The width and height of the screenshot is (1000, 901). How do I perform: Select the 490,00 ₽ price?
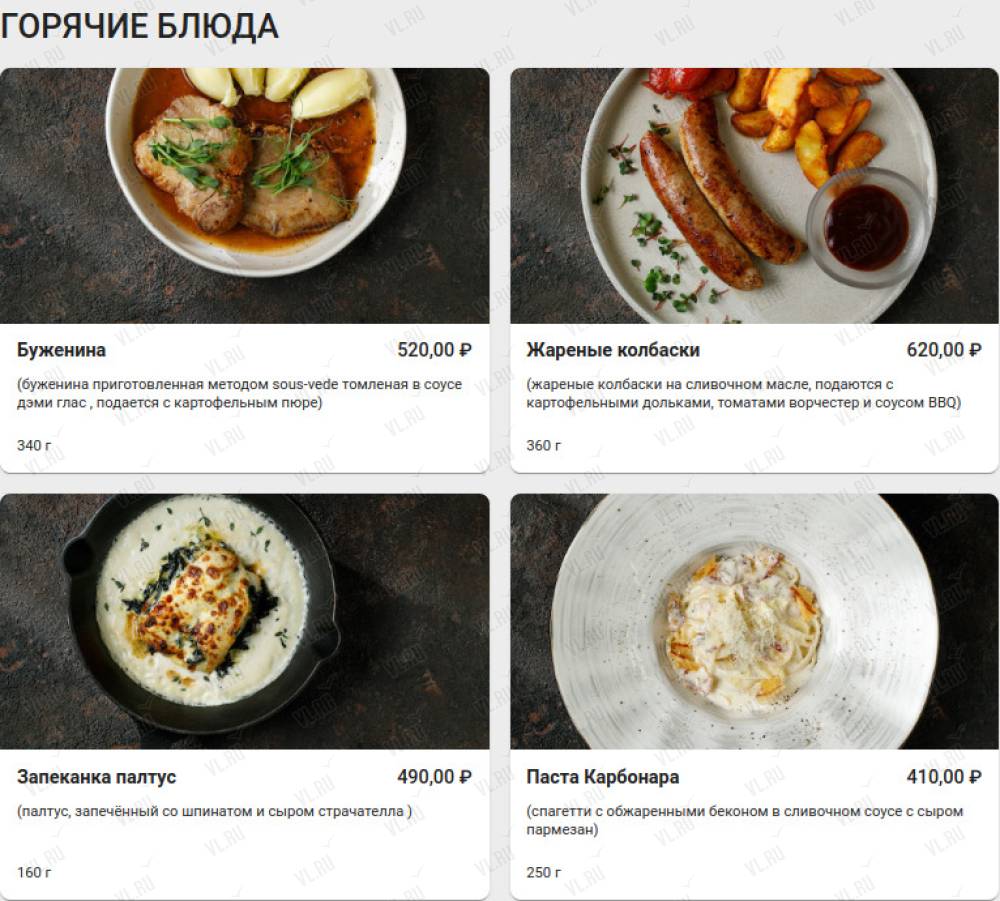coord(434,777)
